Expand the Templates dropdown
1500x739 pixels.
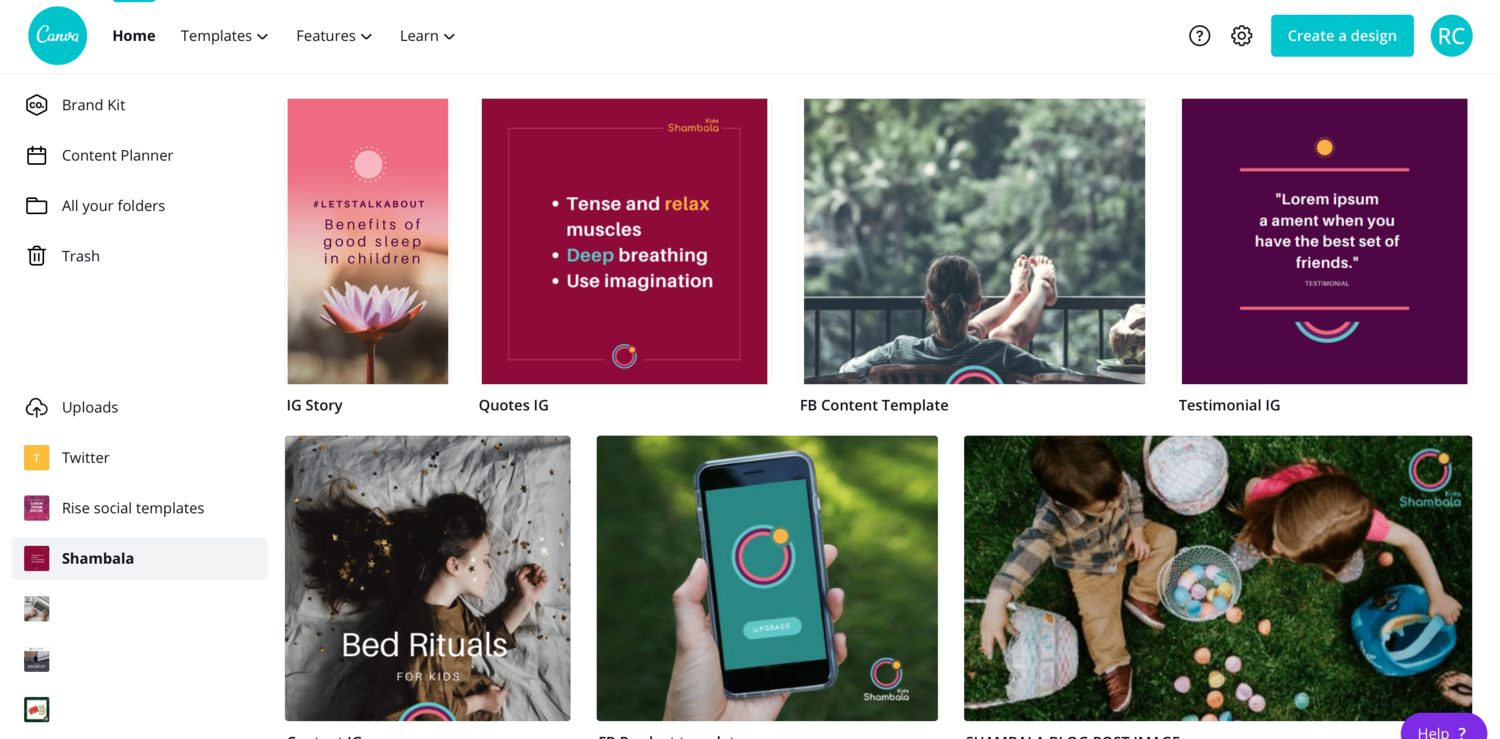click(224, 36)
